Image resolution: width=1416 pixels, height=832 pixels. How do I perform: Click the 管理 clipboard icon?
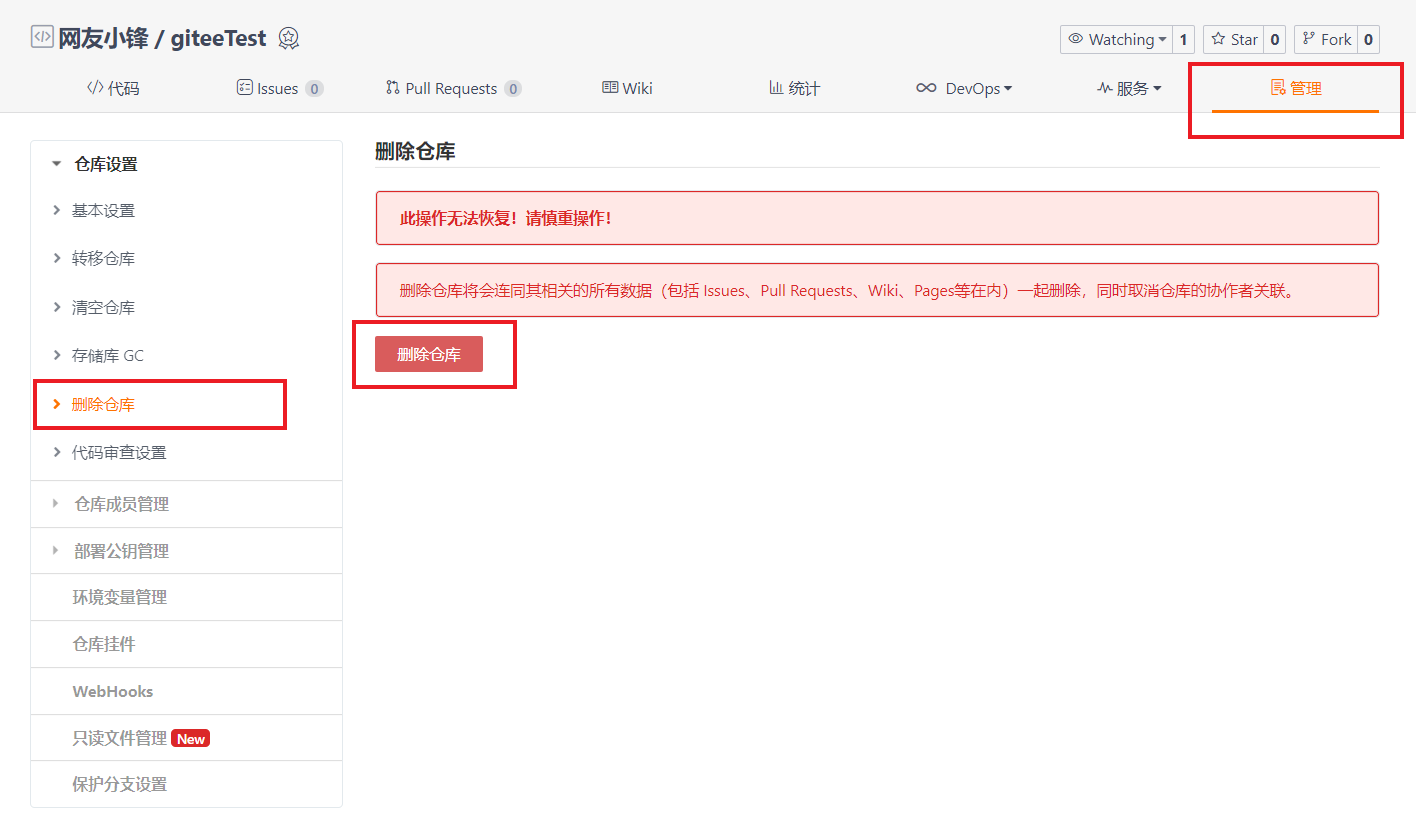1280,87
